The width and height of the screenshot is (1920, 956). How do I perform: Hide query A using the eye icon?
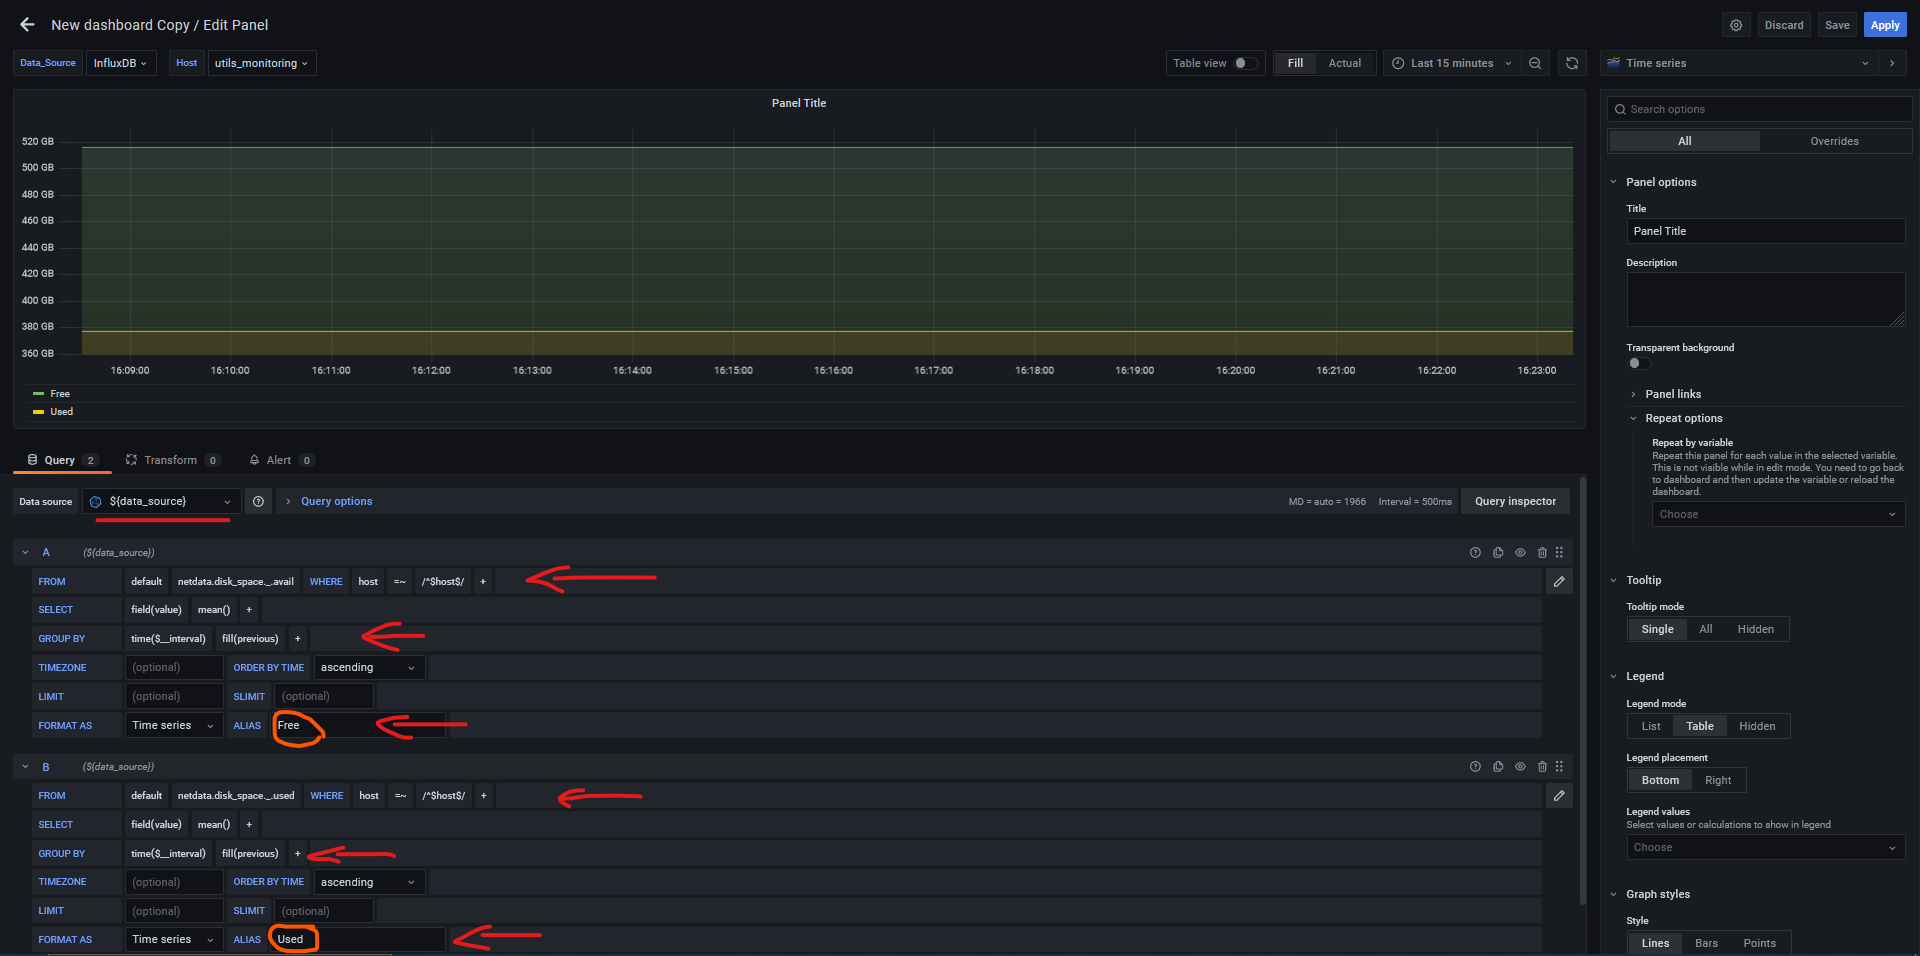coord(1520,553)
